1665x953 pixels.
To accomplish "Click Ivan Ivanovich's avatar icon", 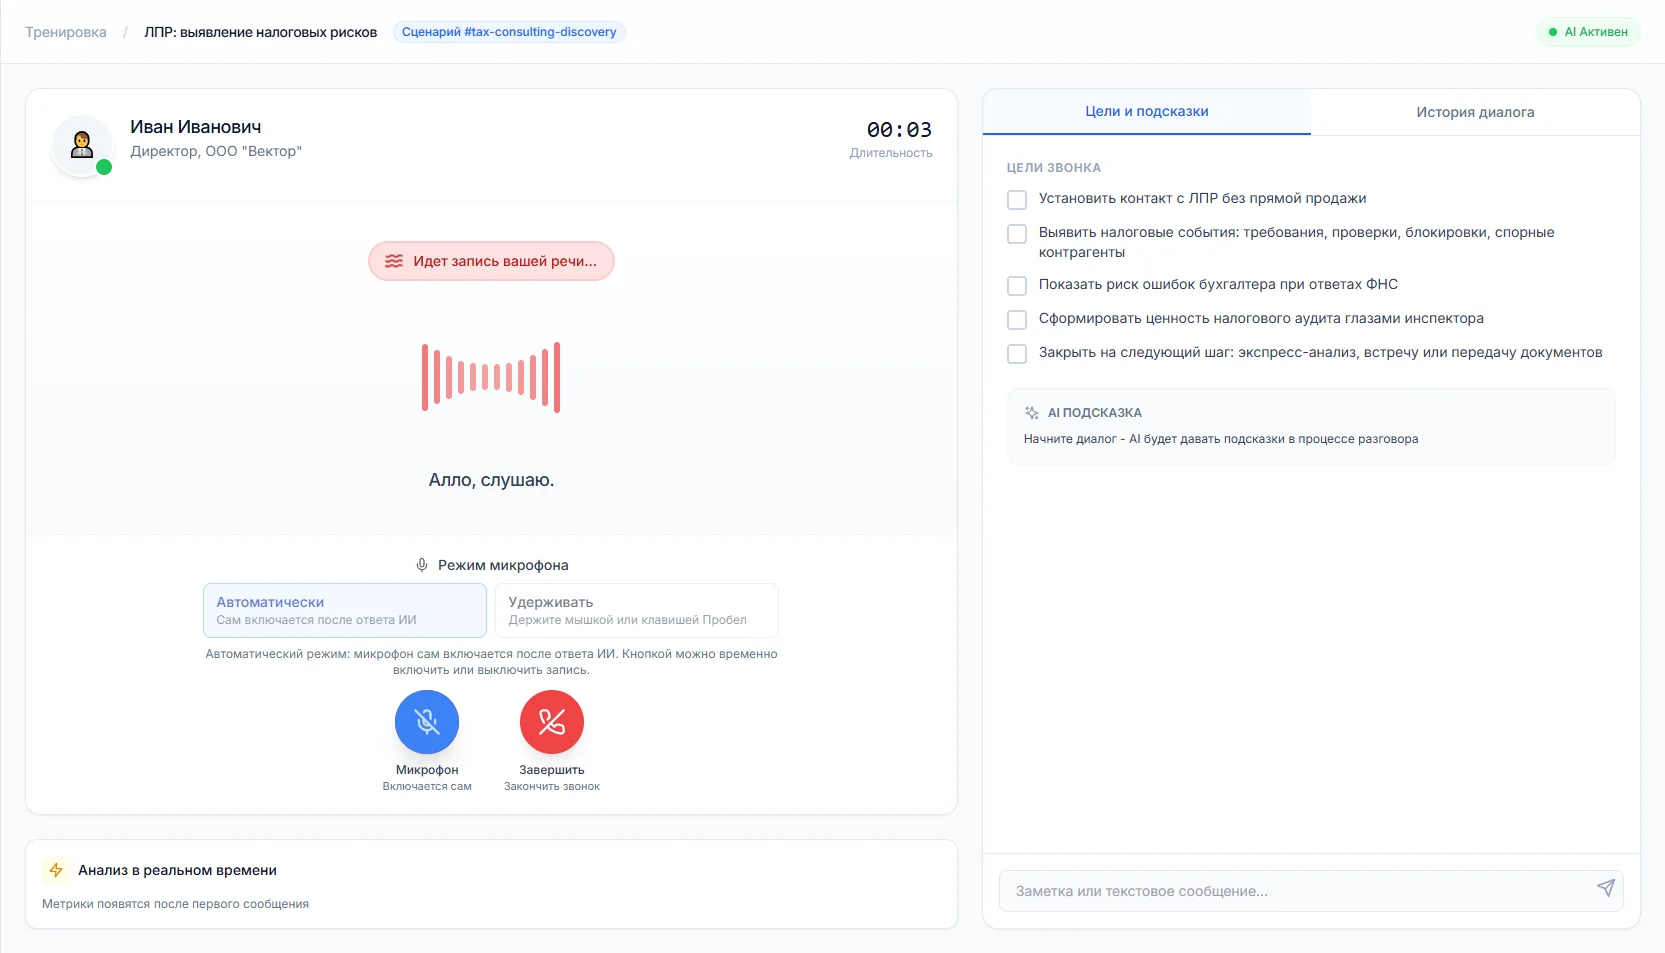I will pos(82,145).
